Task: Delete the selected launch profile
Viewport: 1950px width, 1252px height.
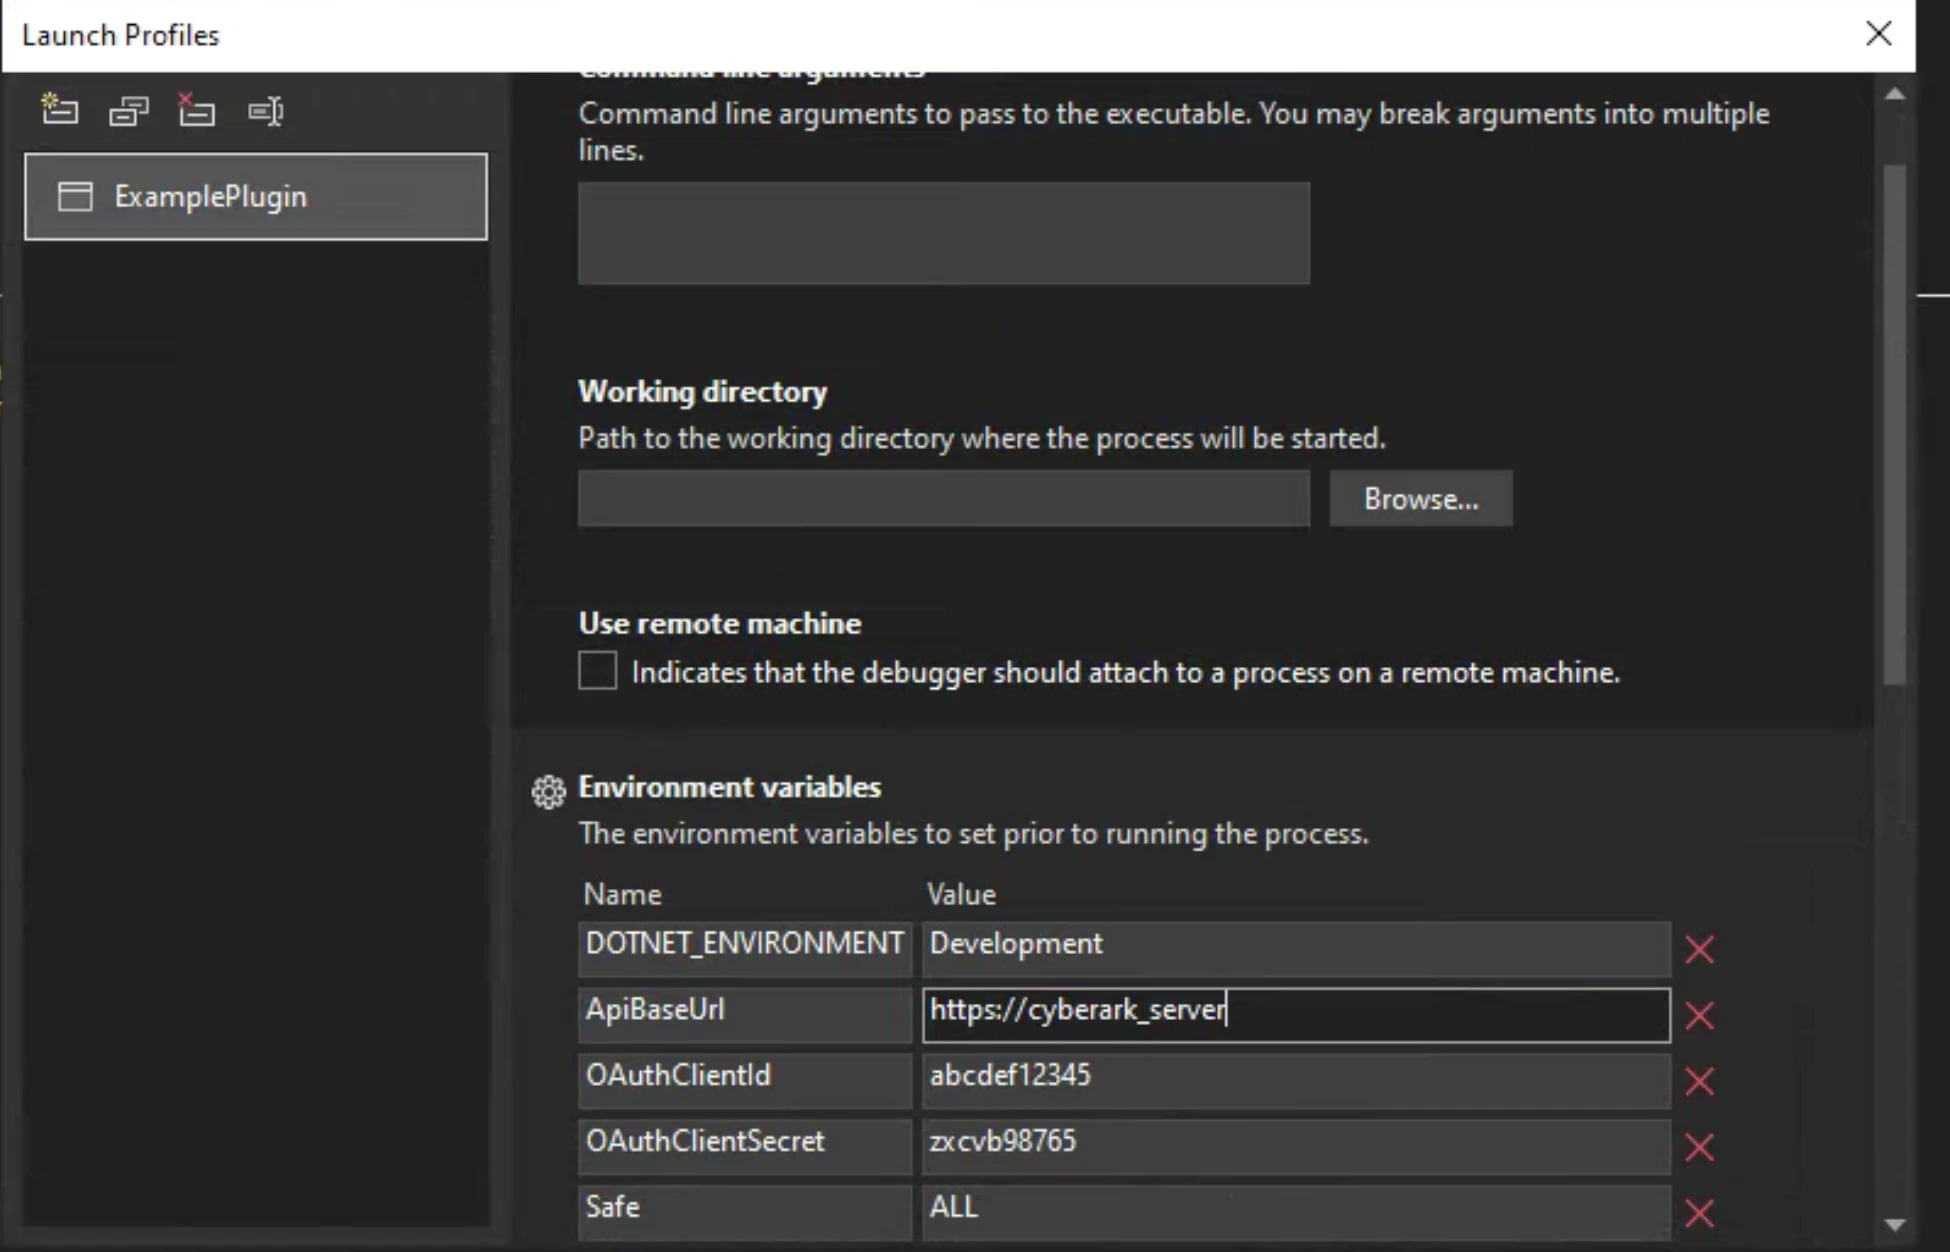Action: tap(196, 110)
